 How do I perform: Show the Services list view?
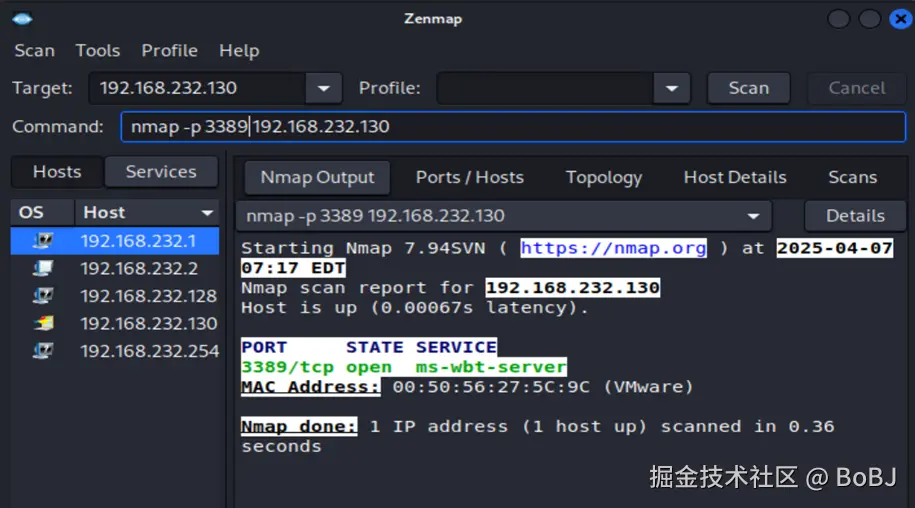pyautogui.click(x=161, y=172)
